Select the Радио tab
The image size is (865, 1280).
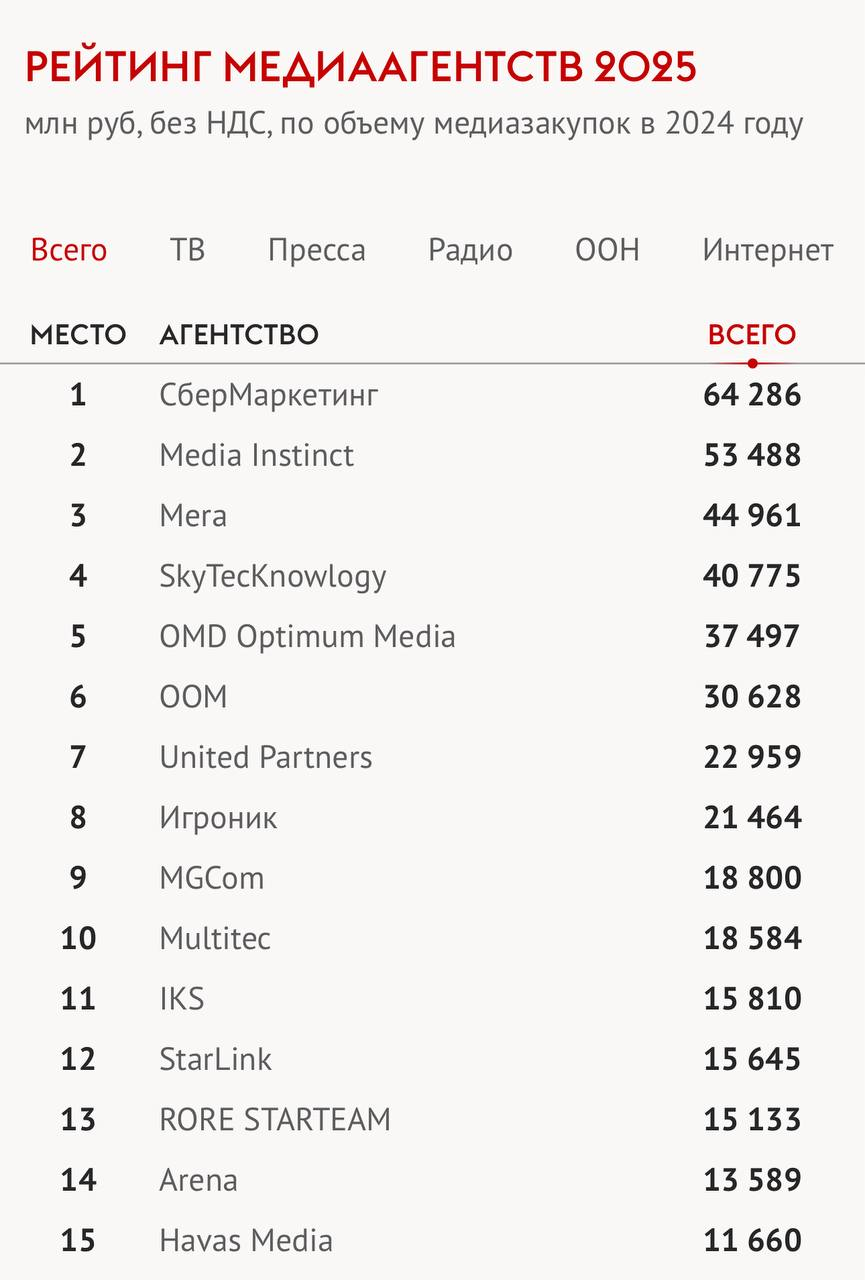tap(470, 250)
